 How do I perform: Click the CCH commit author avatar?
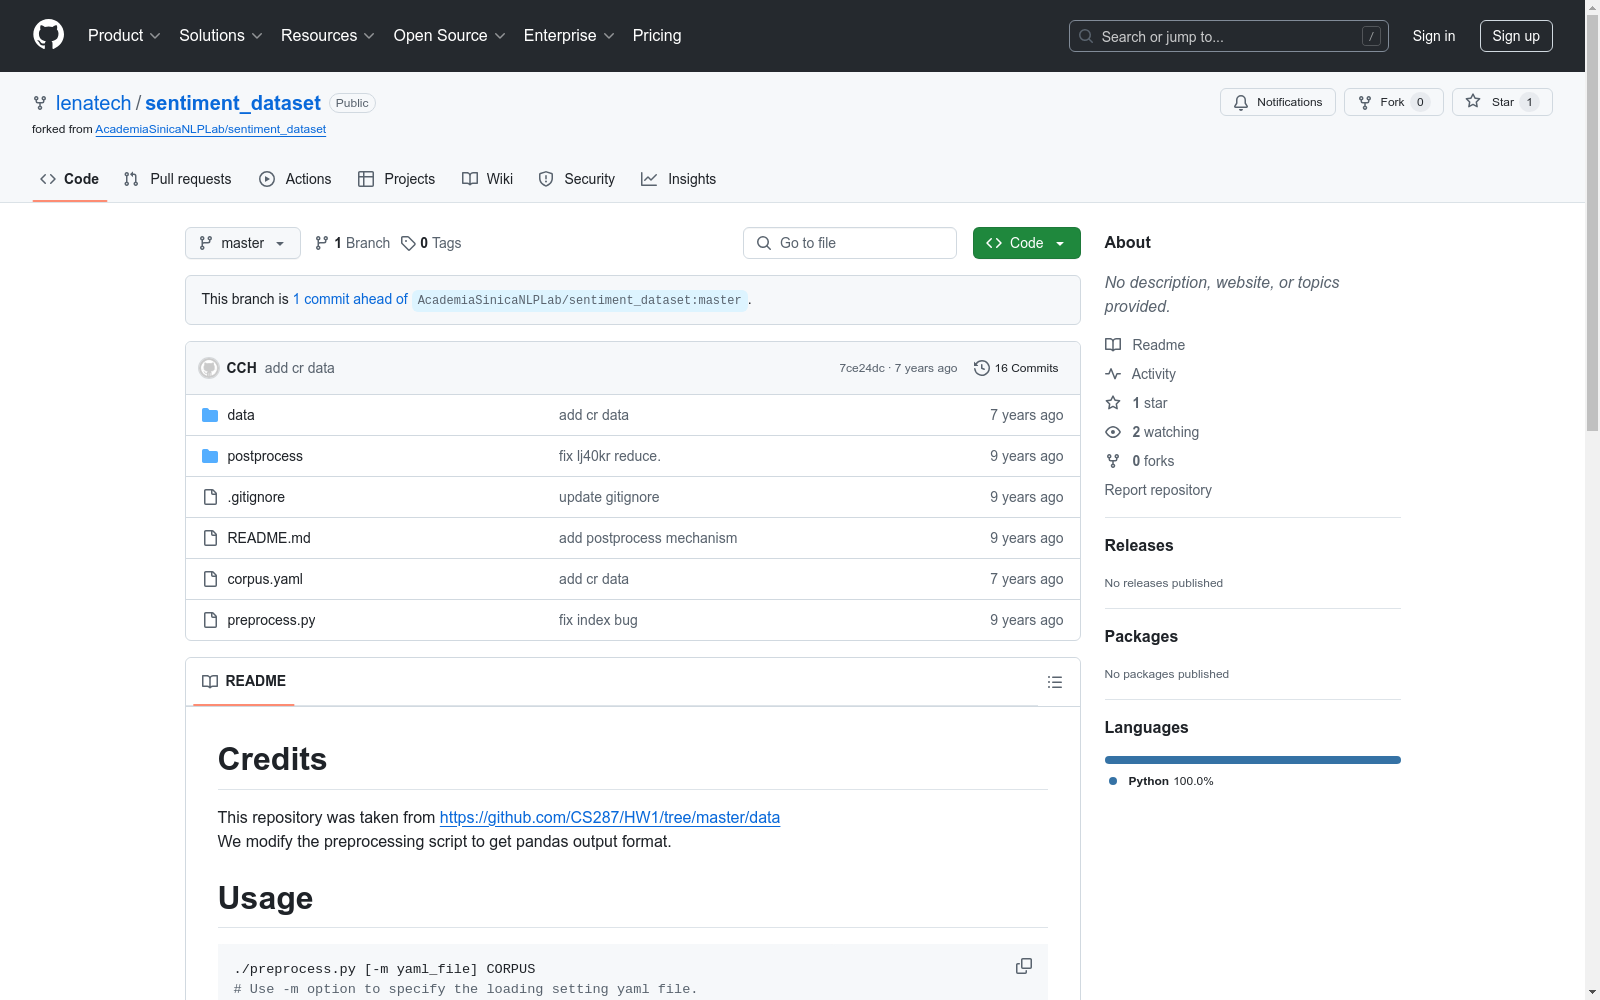tap(209, 368)
